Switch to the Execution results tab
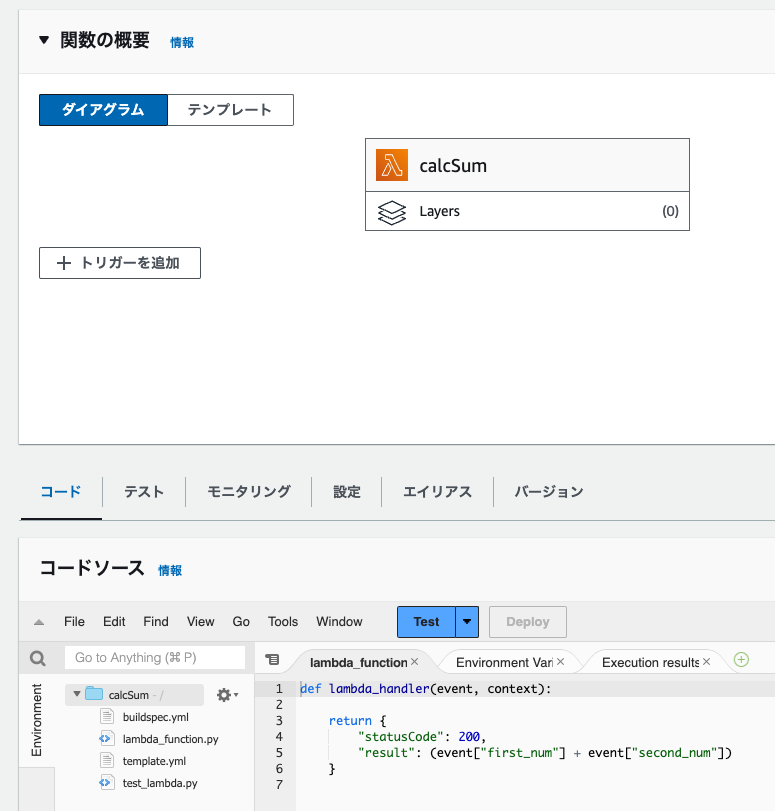Image resolution: width=775 pixels, height=811 pixels. click(650, 663)
